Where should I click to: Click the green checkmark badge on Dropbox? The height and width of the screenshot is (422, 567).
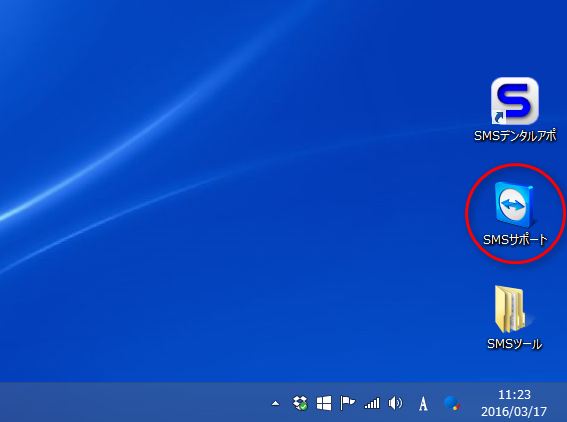point(304,407)
